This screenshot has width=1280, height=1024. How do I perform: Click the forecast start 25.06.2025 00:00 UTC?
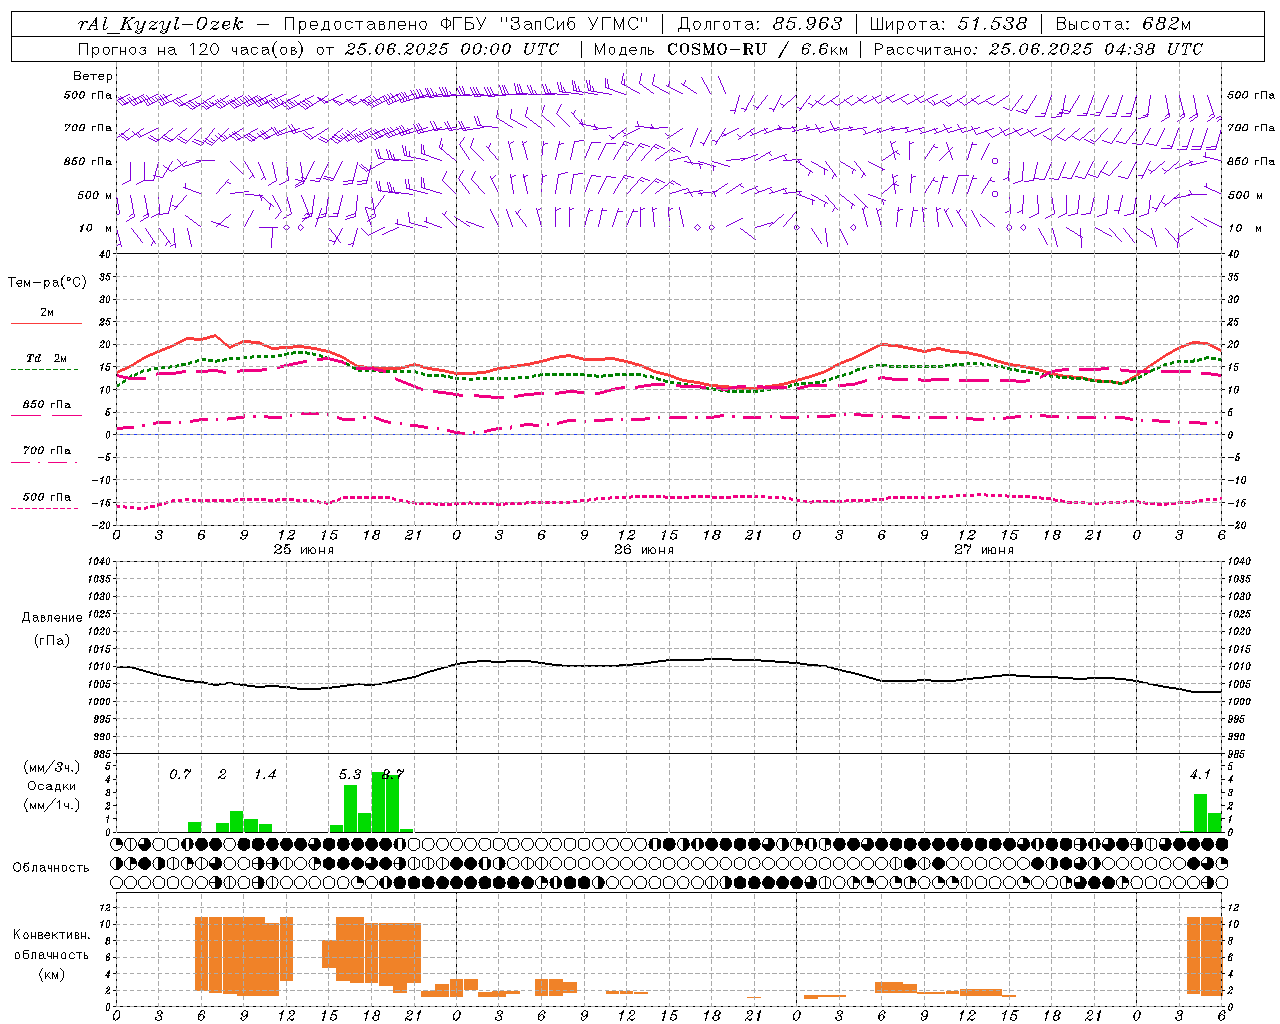tap(452, 49)
